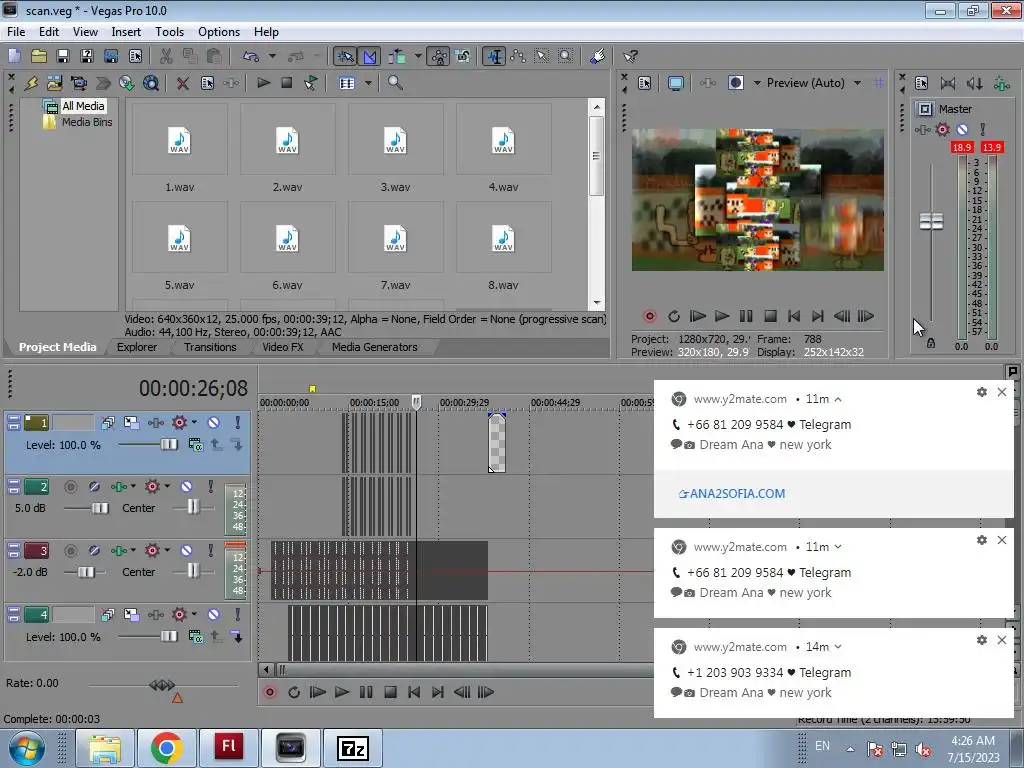The height and width of the screenshot is (768, 1024).
Task: Expand the 14m y2mate notification
Action: coord(838,647)
